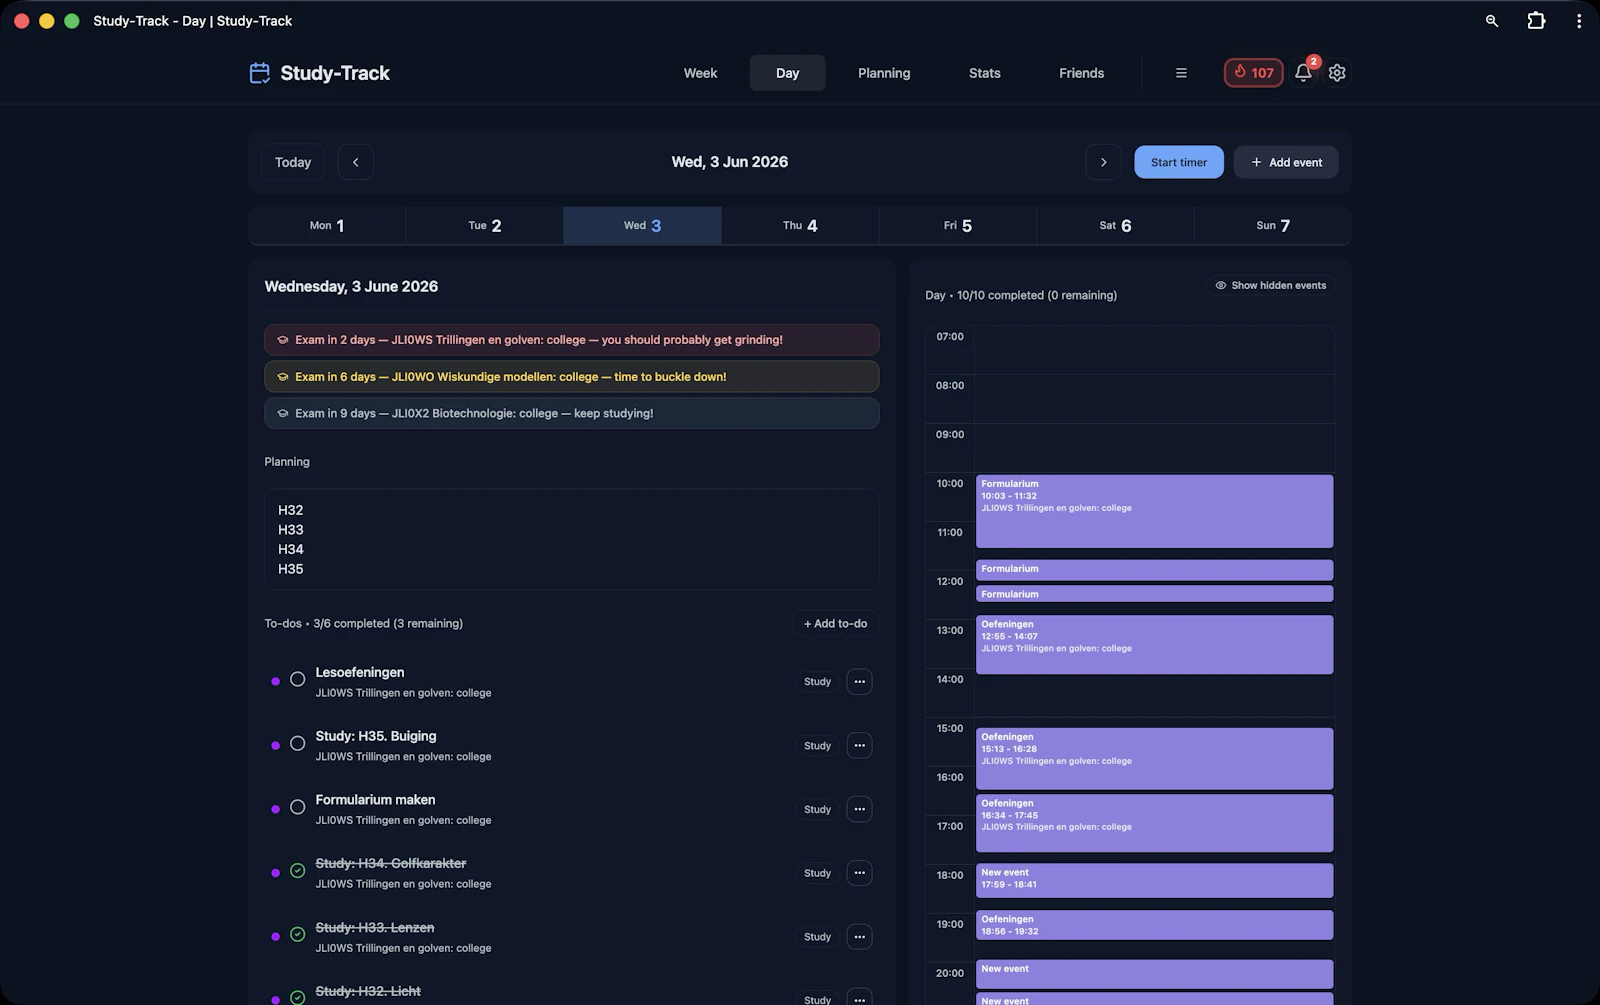This screenshot has height=1005, width=1600.
Task: Select the Day view tab
Action: (787, 73)
